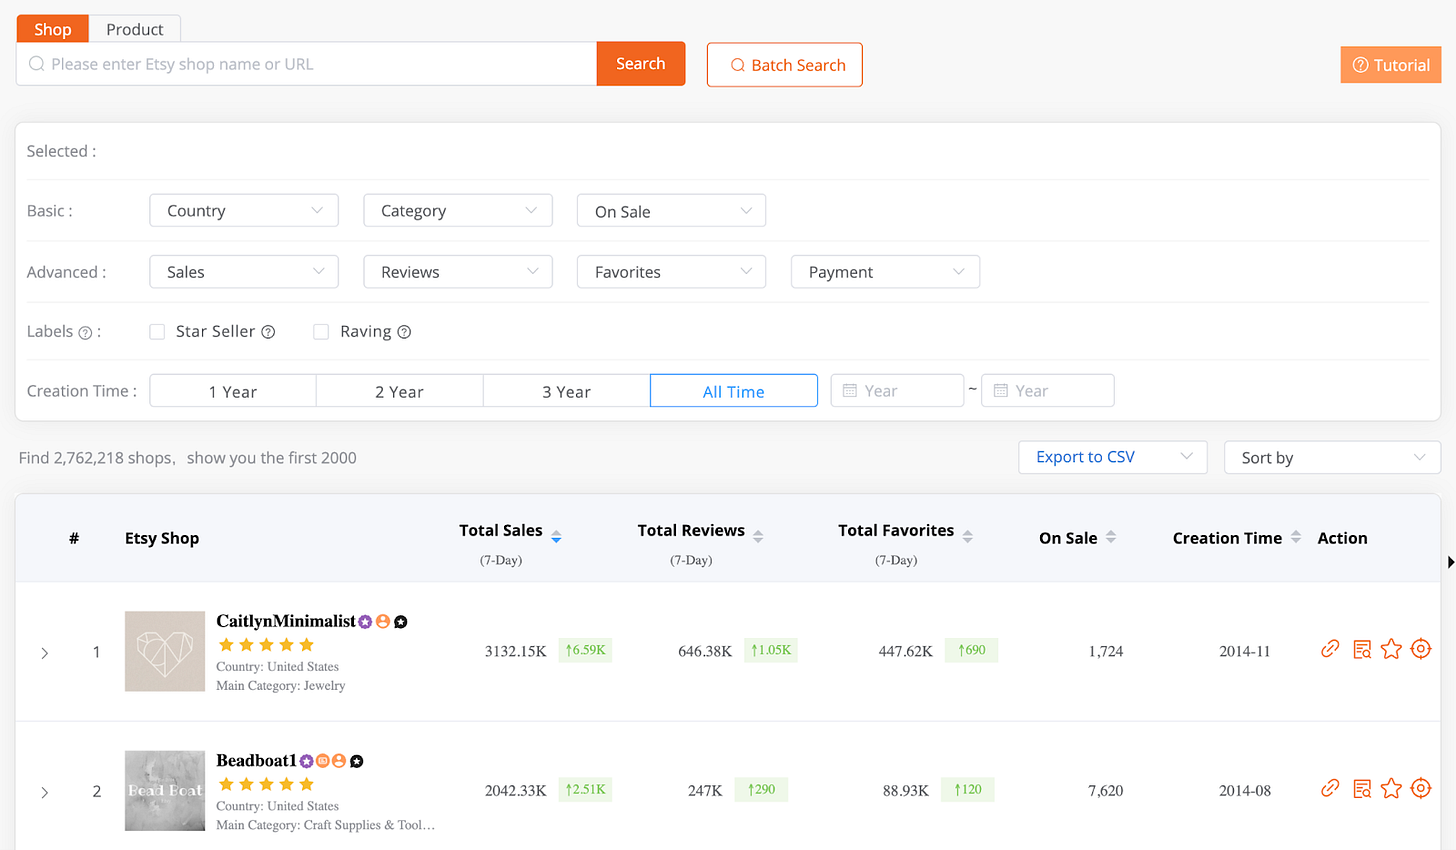
Task: Open the Country dropdown
Action: [x=244, y=211]
